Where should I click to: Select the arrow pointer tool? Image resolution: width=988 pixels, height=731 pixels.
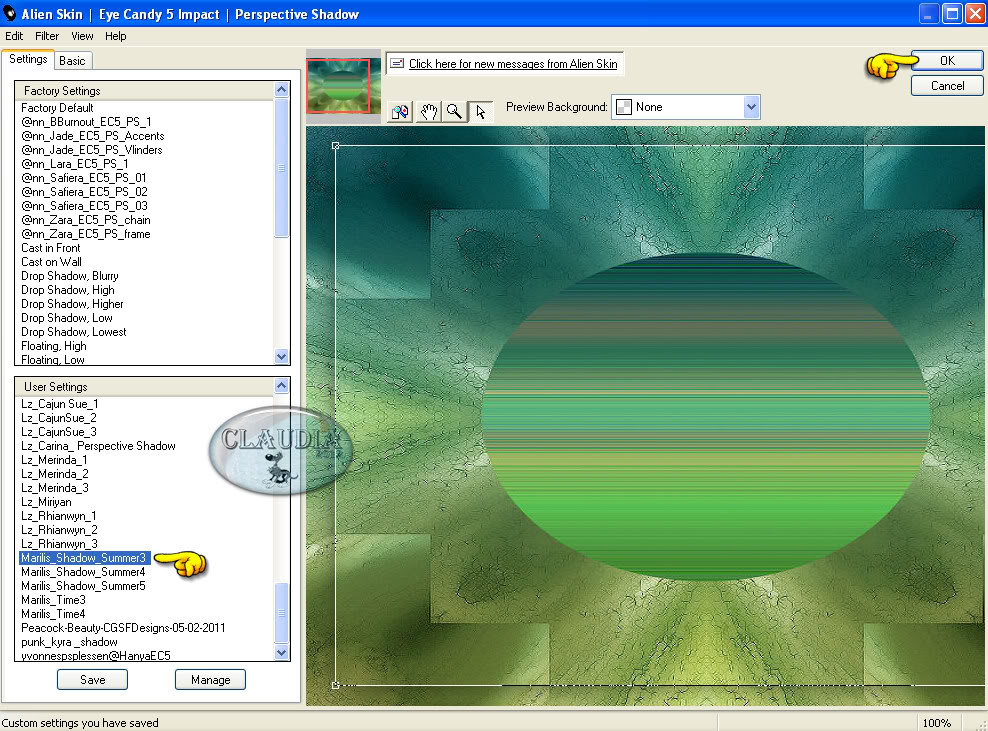(x=481, y=112)
